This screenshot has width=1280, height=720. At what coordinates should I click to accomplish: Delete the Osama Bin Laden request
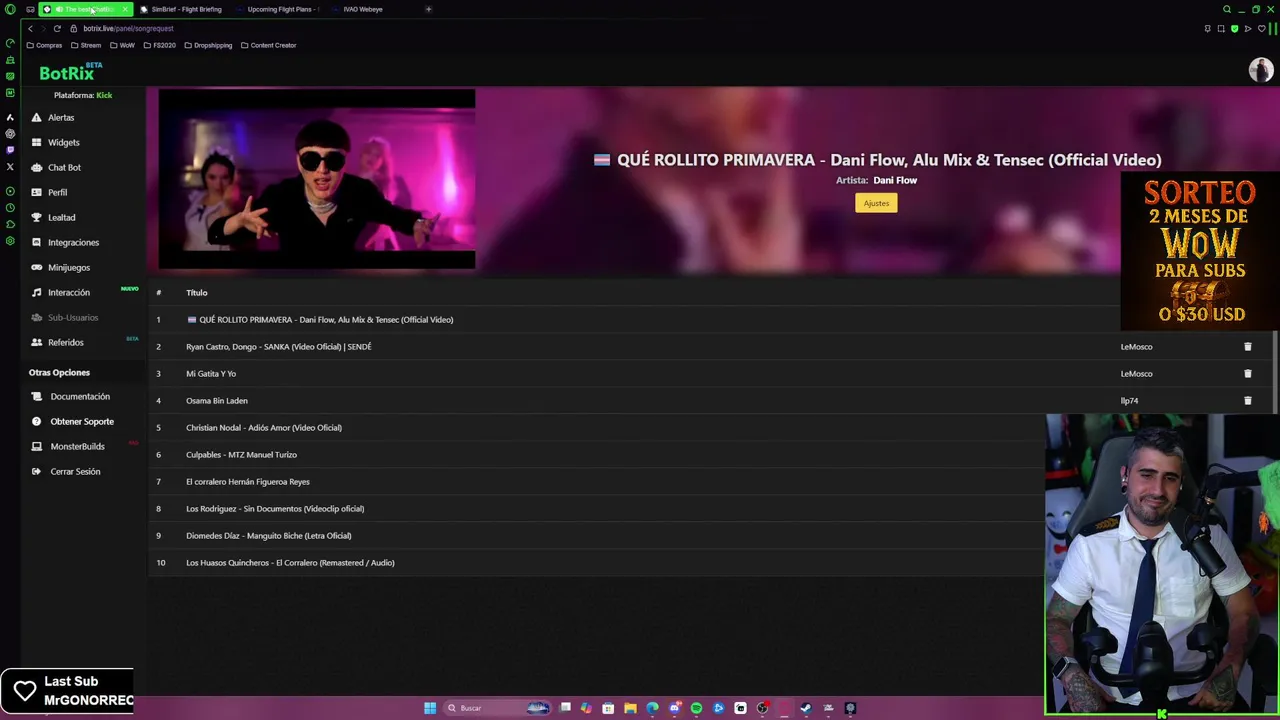[1247, 400]
